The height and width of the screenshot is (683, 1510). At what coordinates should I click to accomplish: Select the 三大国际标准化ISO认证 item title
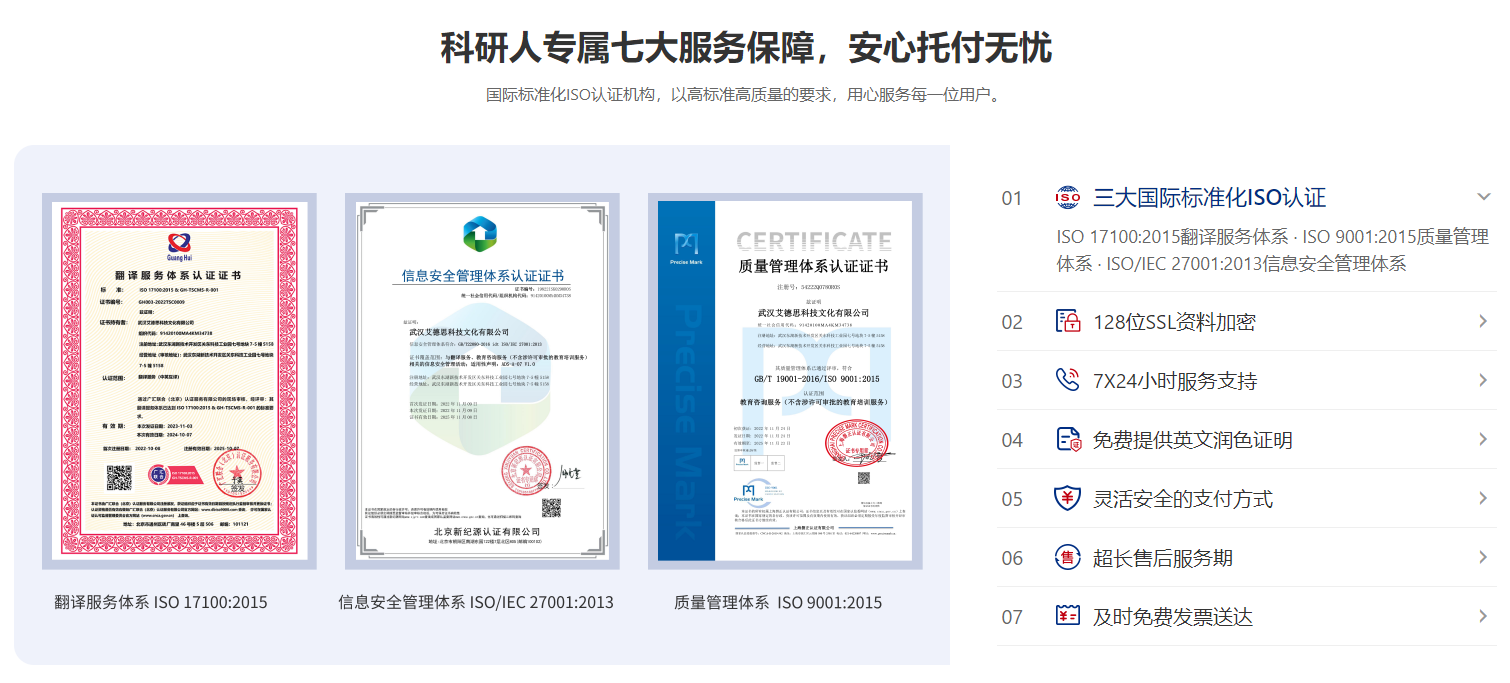click(1209, 197)
